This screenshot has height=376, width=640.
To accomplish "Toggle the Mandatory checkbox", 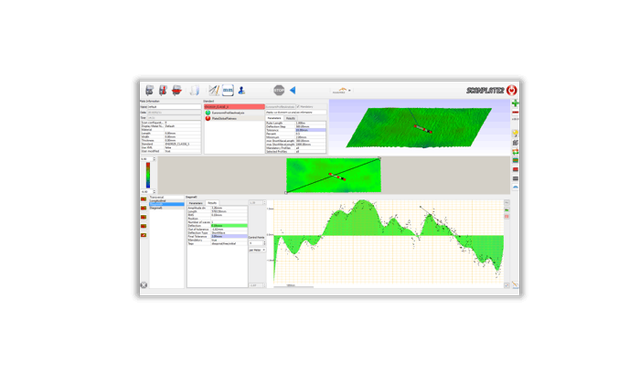I will click(x=298, y=107).
